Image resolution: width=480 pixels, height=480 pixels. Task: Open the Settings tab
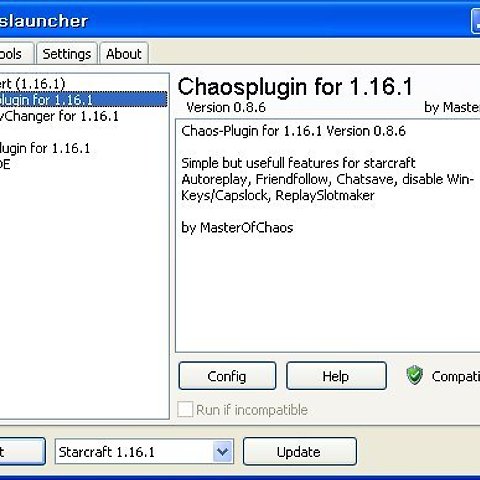pyautogui.click(x=67, y=54)
